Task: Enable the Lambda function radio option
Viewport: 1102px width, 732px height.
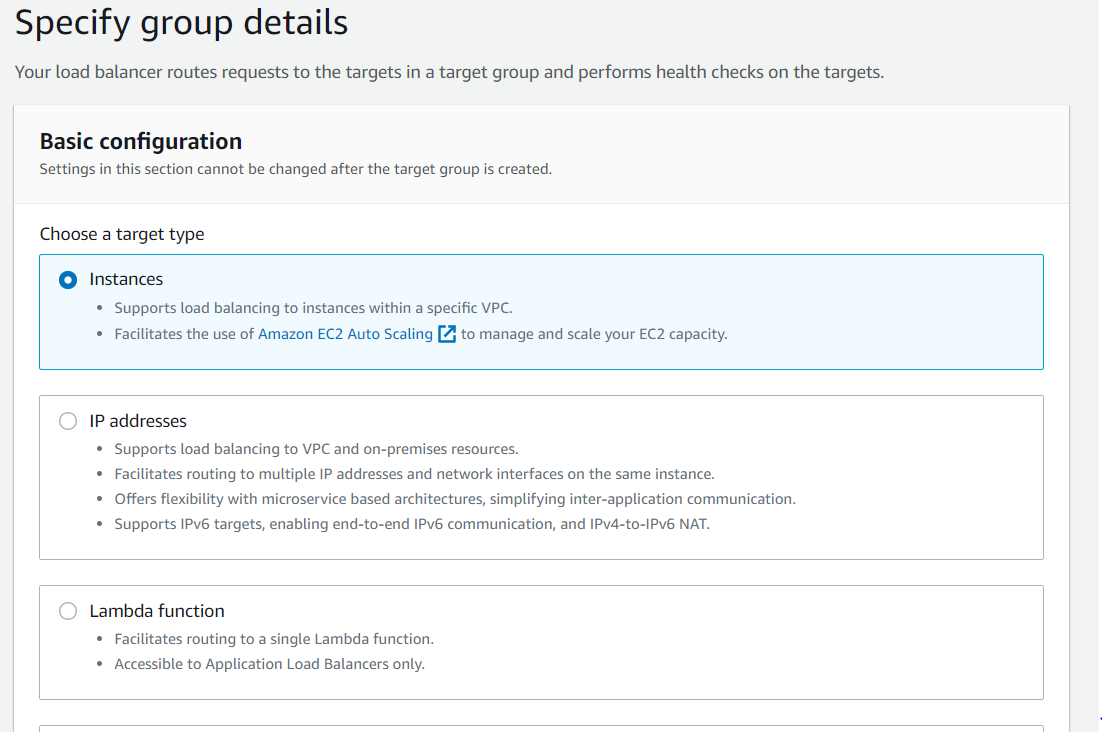Action: tap(68, 611)
